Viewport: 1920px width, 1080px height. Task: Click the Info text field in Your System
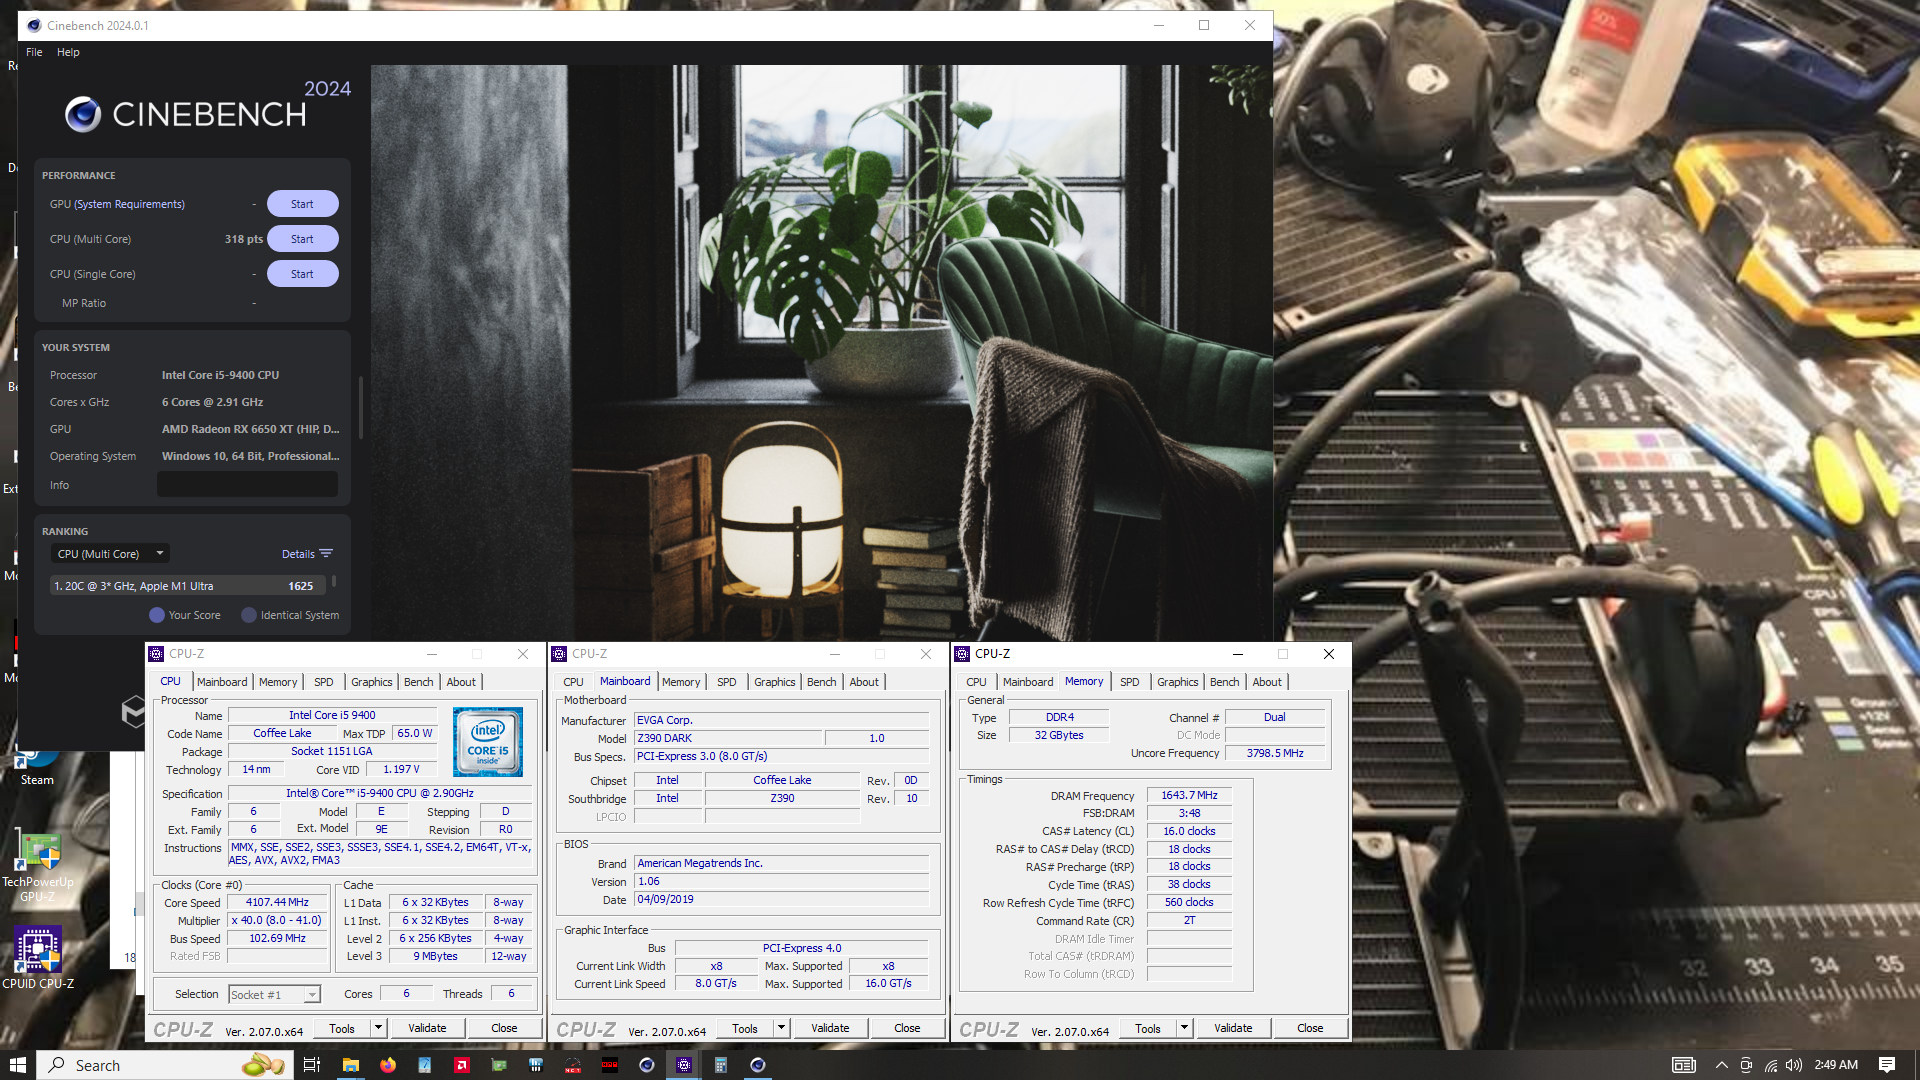tap(247, 485)
